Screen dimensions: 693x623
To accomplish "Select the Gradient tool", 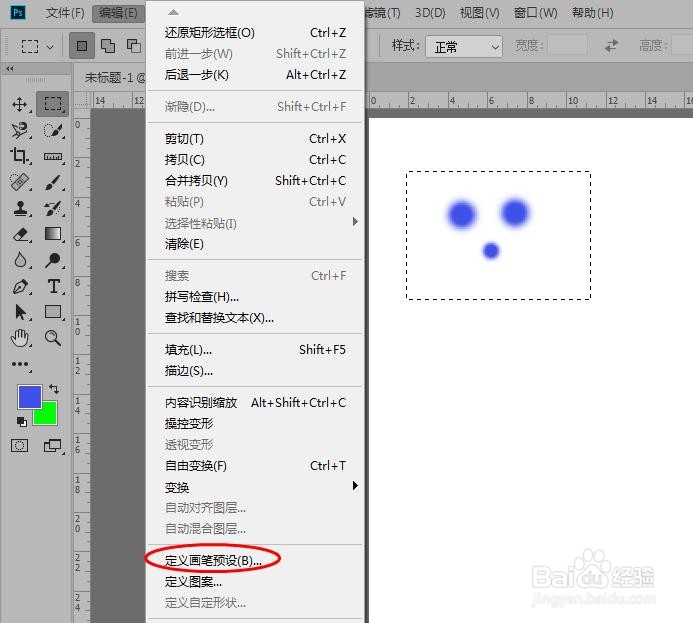I will [53, 234].
